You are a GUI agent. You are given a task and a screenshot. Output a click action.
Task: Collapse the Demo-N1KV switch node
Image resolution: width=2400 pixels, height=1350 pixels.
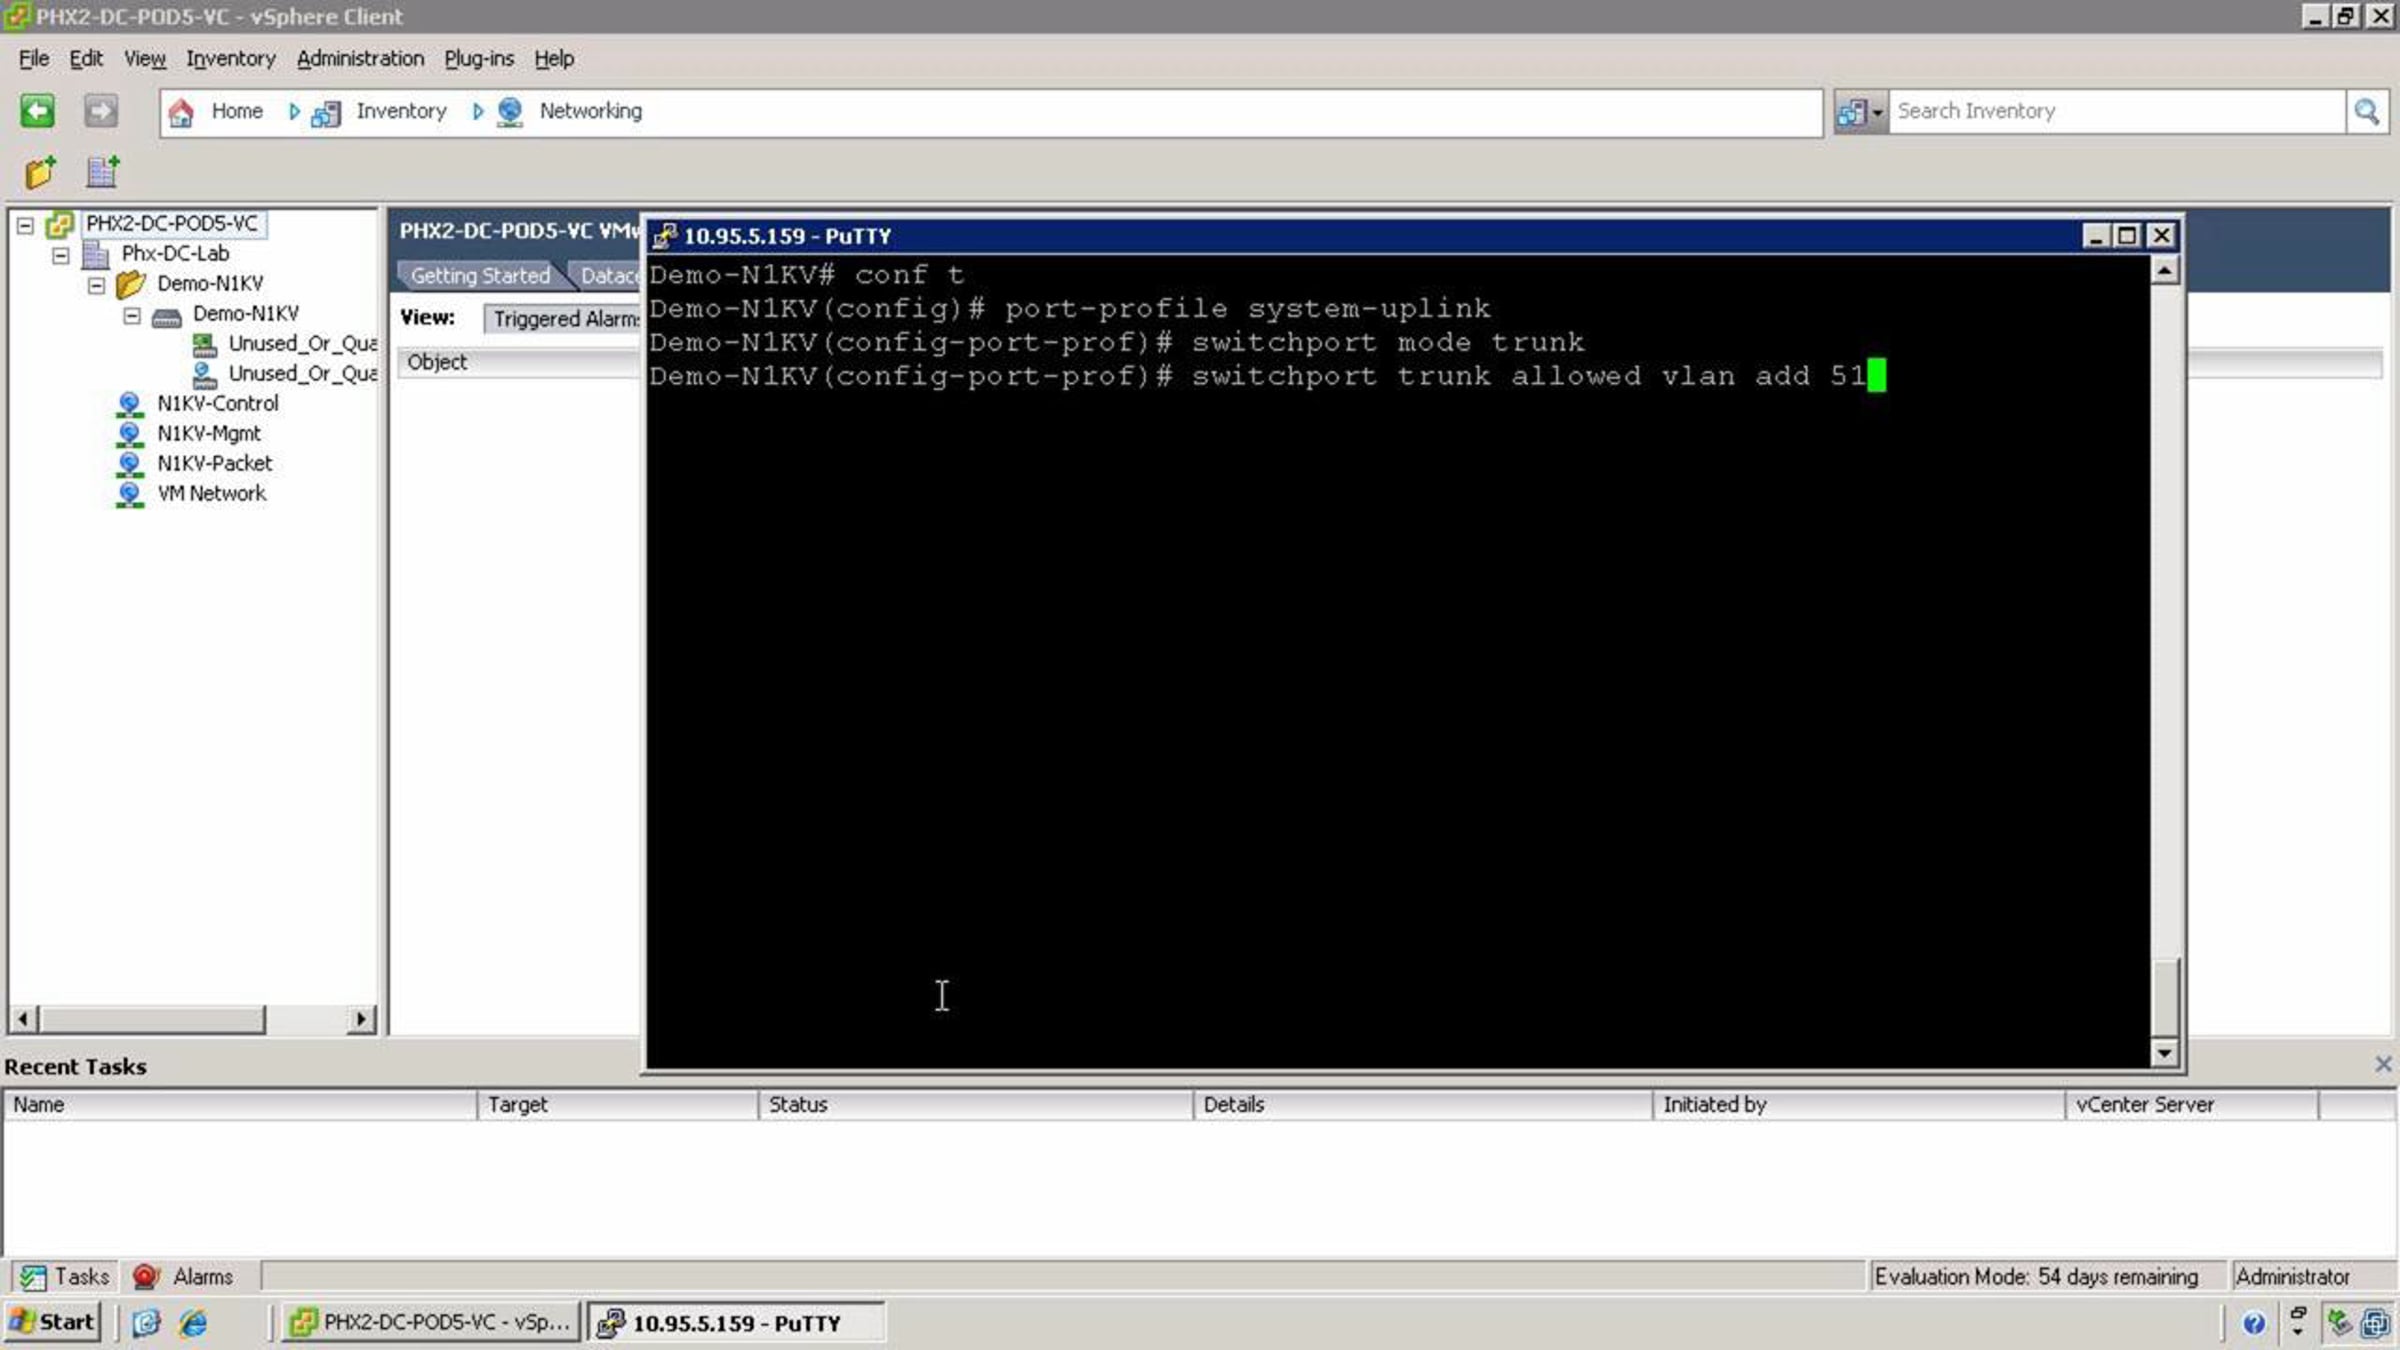[x=132, y=315]
